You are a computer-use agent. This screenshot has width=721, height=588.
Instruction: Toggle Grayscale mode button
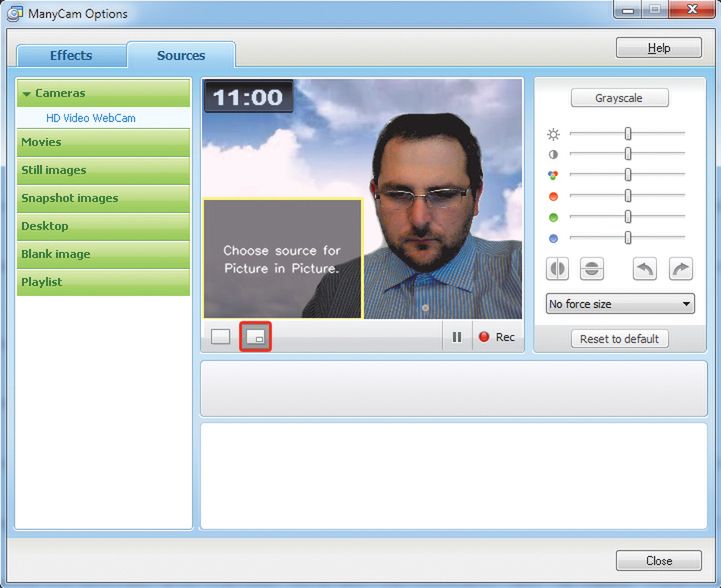(619, 98)
